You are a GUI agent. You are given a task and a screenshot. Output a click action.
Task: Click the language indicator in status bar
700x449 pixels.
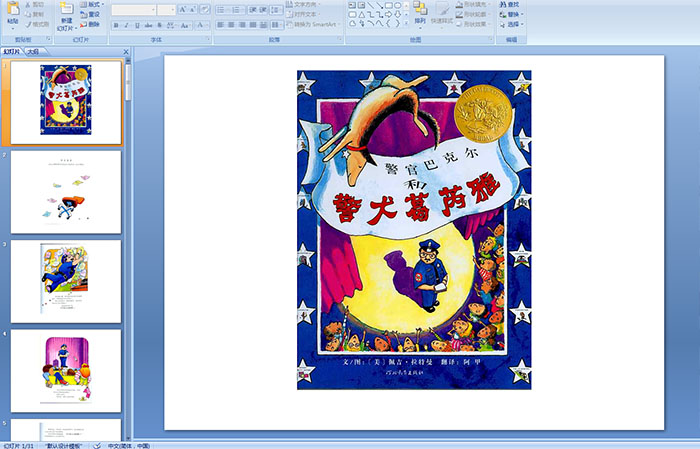129,445
